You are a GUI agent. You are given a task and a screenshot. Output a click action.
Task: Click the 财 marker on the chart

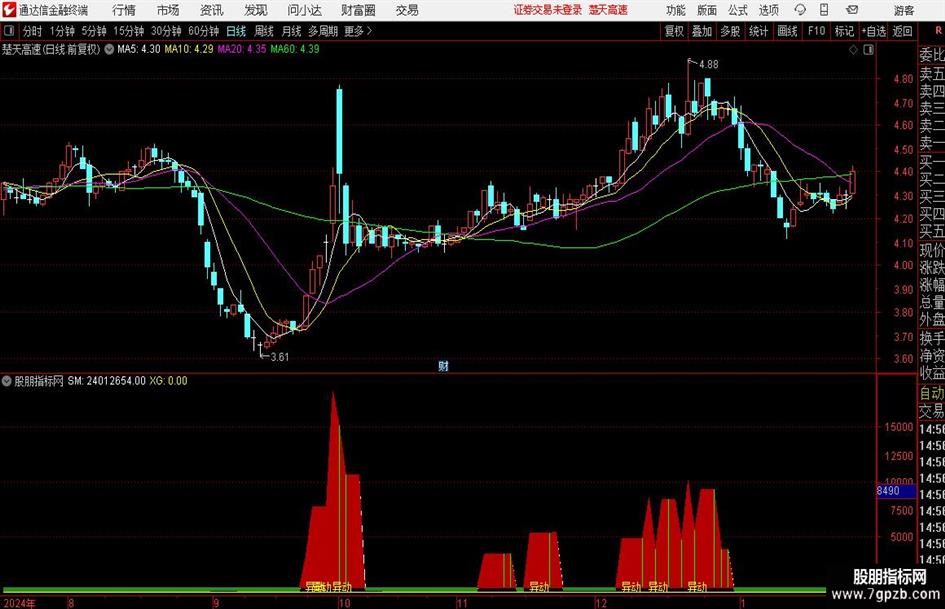coord(443,365)
